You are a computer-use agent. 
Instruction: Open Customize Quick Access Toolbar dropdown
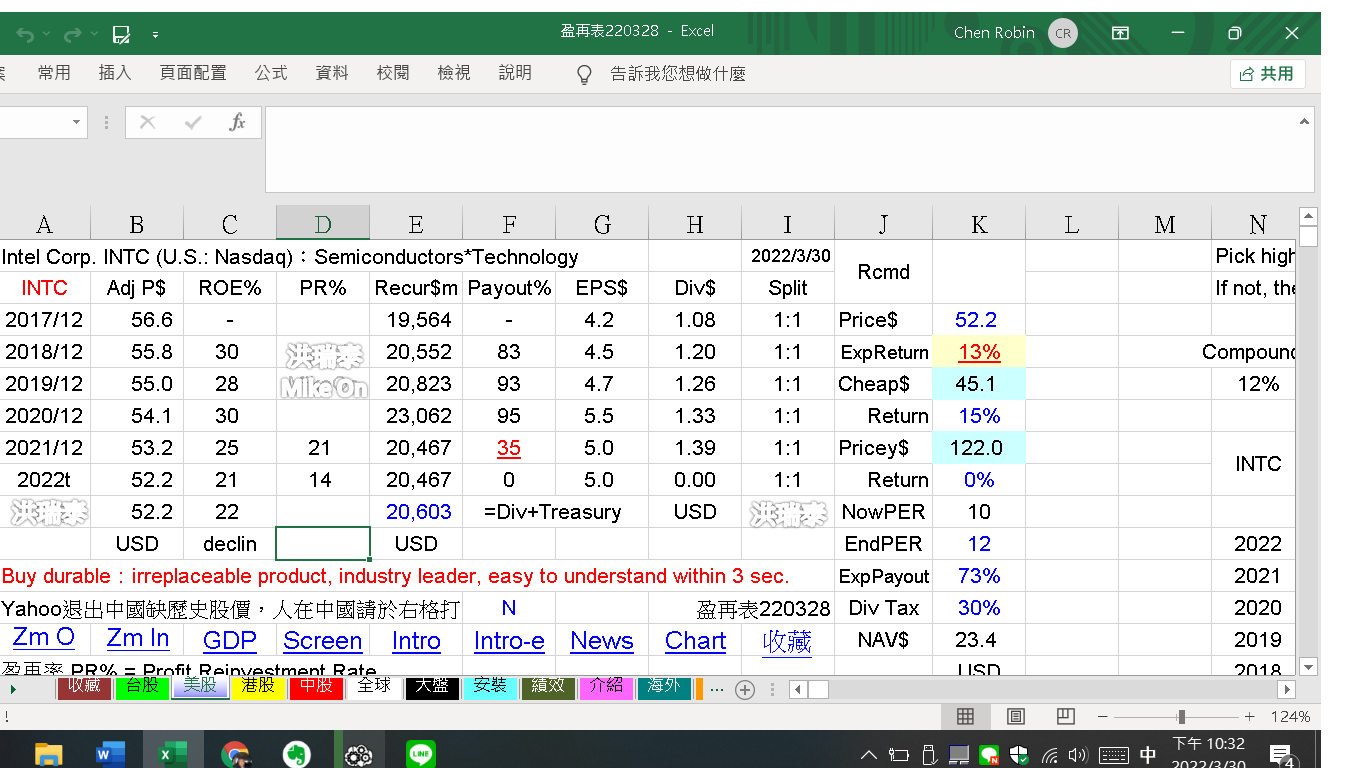pyautogui.click(x=156, y=35)
